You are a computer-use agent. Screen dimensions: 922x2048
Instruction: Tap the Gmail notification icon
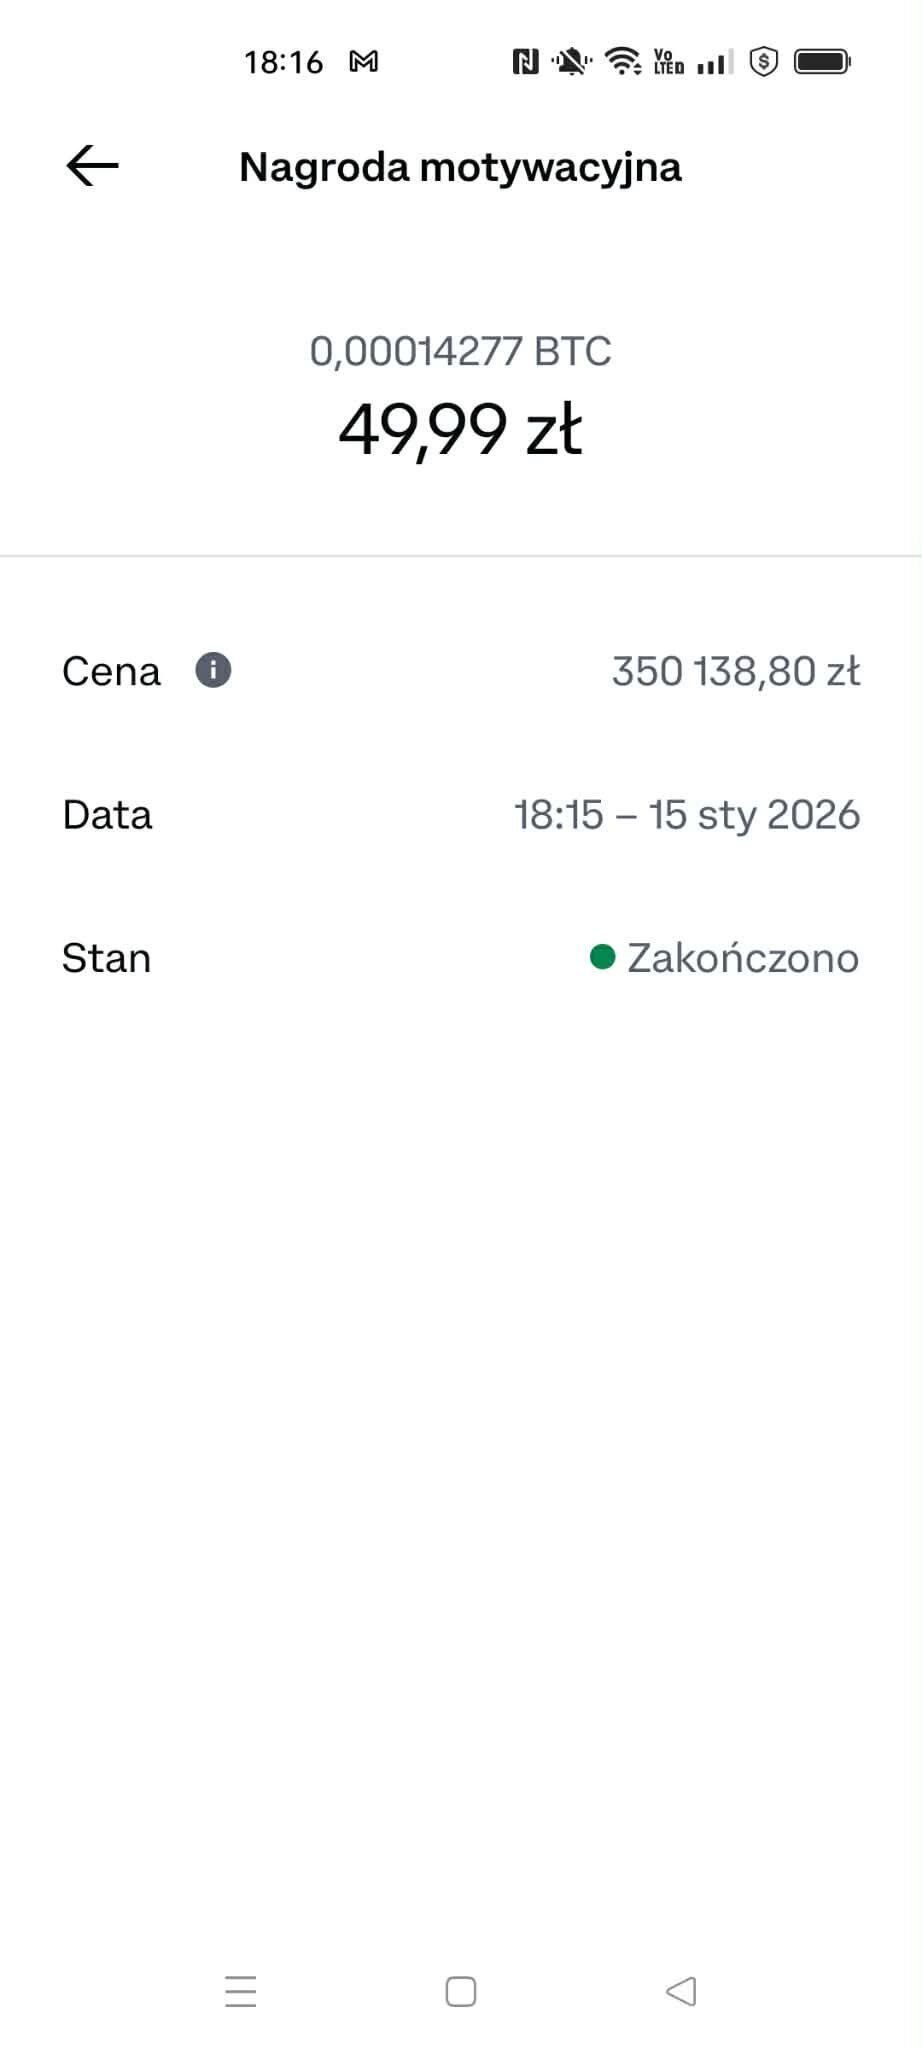click(363, 62)
